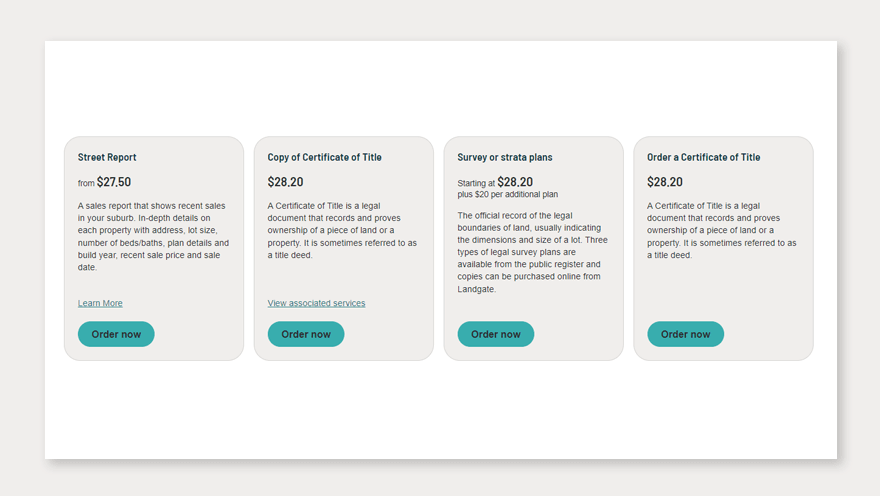Click the 'from' label before the $27.50 price
The width and height of the screenshot is (880, 496).
(86, 183)
